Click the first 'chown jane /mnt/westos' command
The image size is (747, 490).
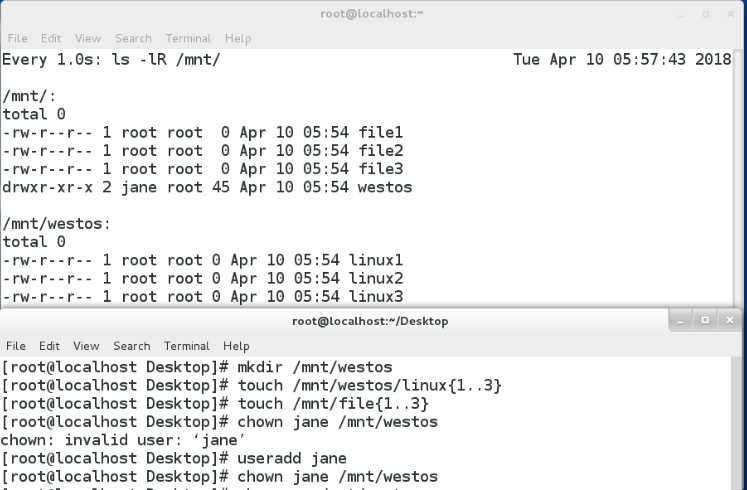[337, 422]
